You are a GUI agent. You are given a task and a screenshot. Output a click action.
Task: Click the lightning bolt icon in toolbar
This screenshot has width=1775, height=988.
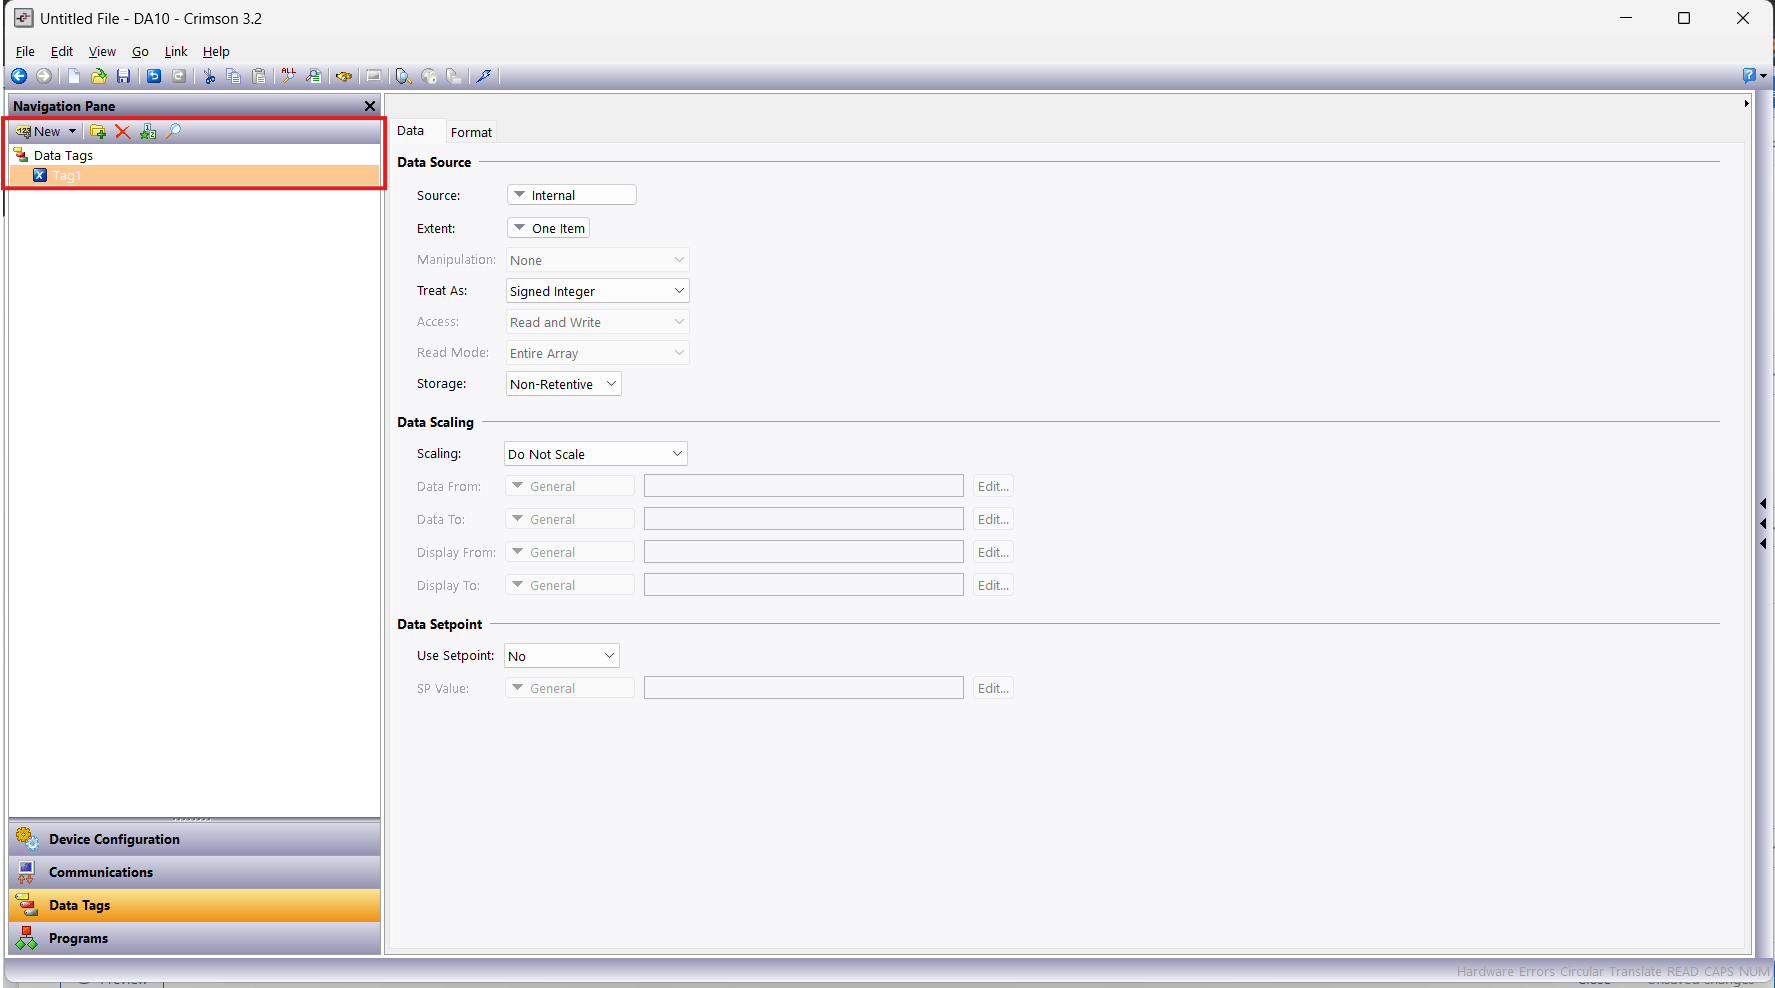(x=484, y=76)
